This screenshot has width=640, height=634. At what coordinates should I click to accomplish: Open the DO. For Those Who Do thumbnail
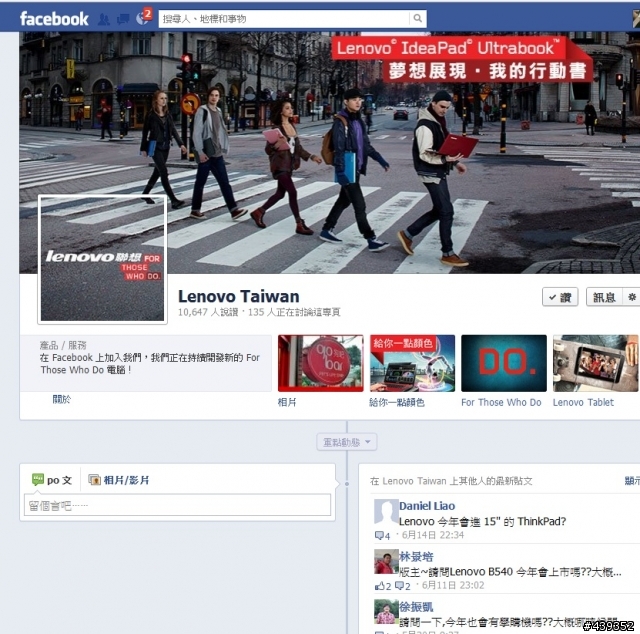(504, 363)
